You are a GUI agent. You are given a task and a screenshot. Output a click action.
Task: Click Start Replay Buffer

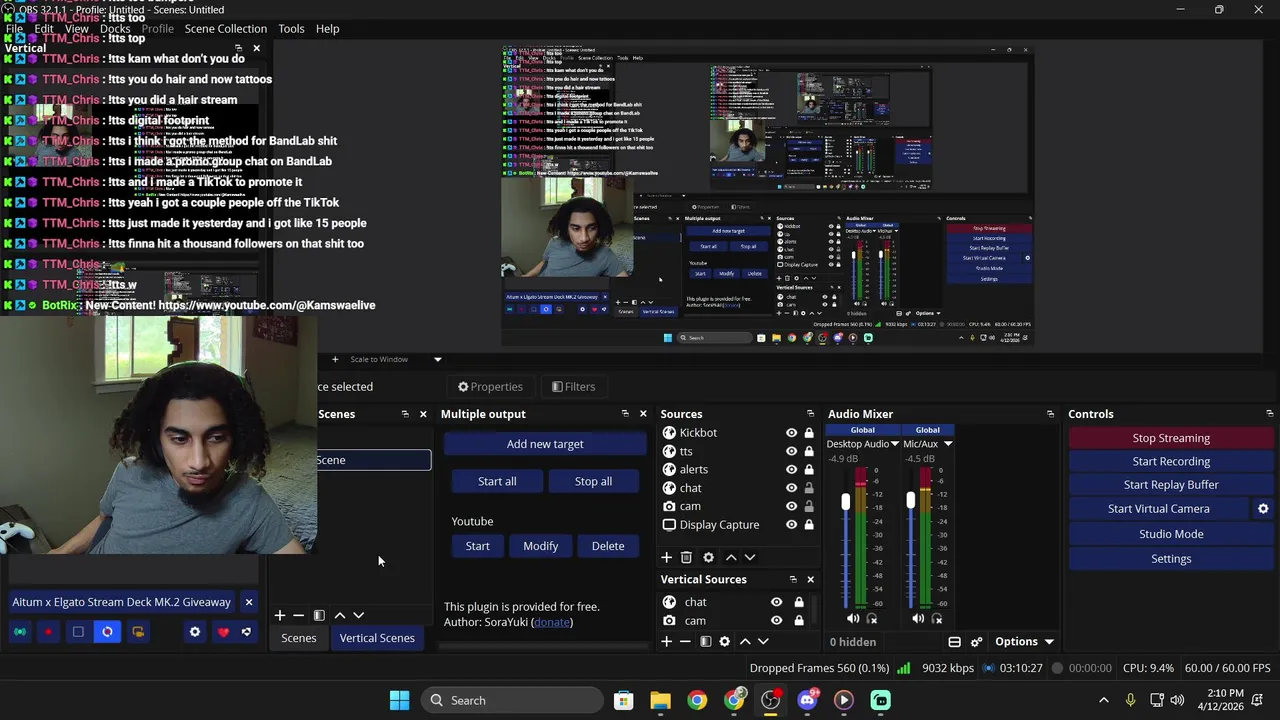coord(1171,485)
